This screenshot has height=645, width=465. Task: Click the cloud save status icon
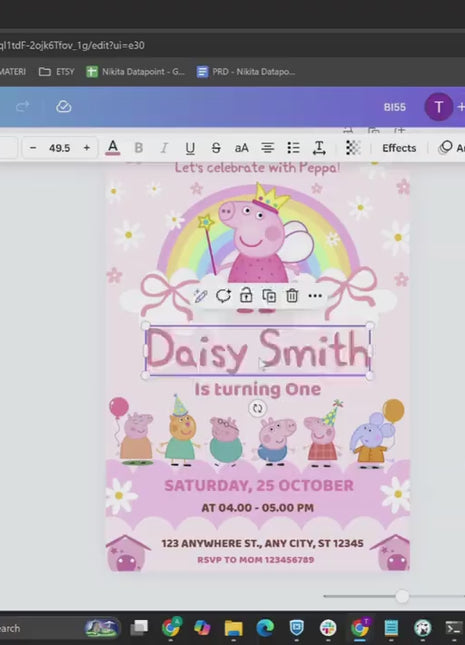click(x=64, y=107)
